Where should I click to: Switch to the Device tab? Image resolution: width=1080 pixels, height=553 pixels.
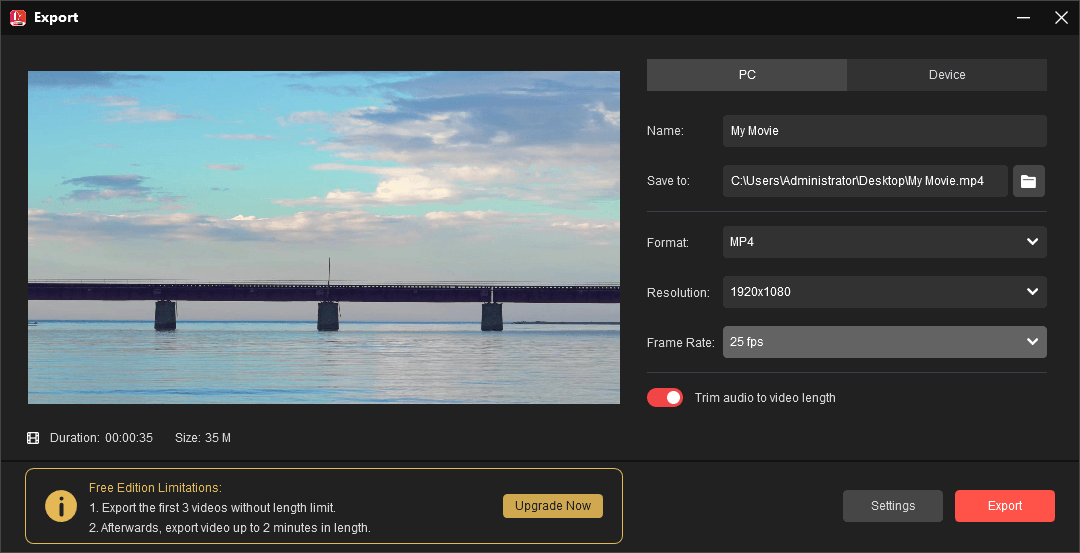tap(947, 74)
